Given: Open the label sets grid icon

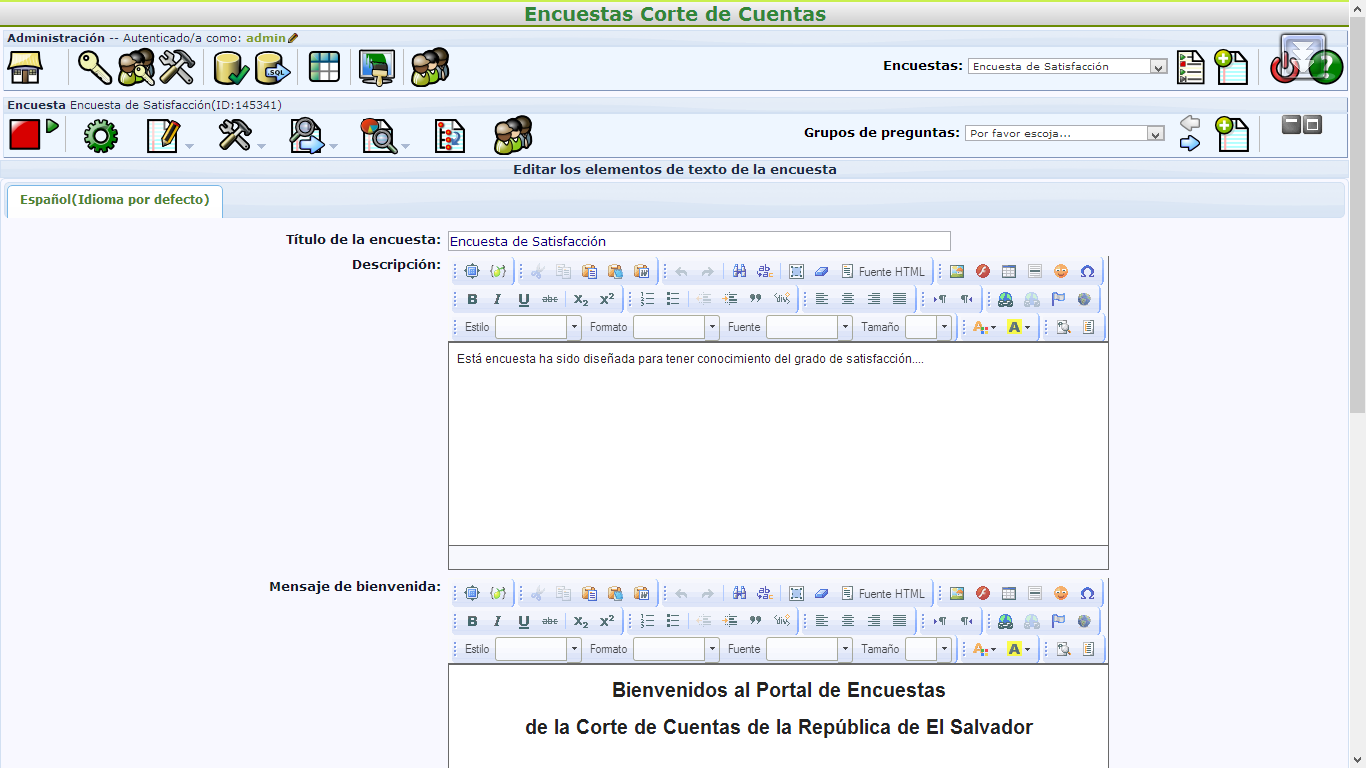Looking at the screenshot, I should [x=324, y=67].
